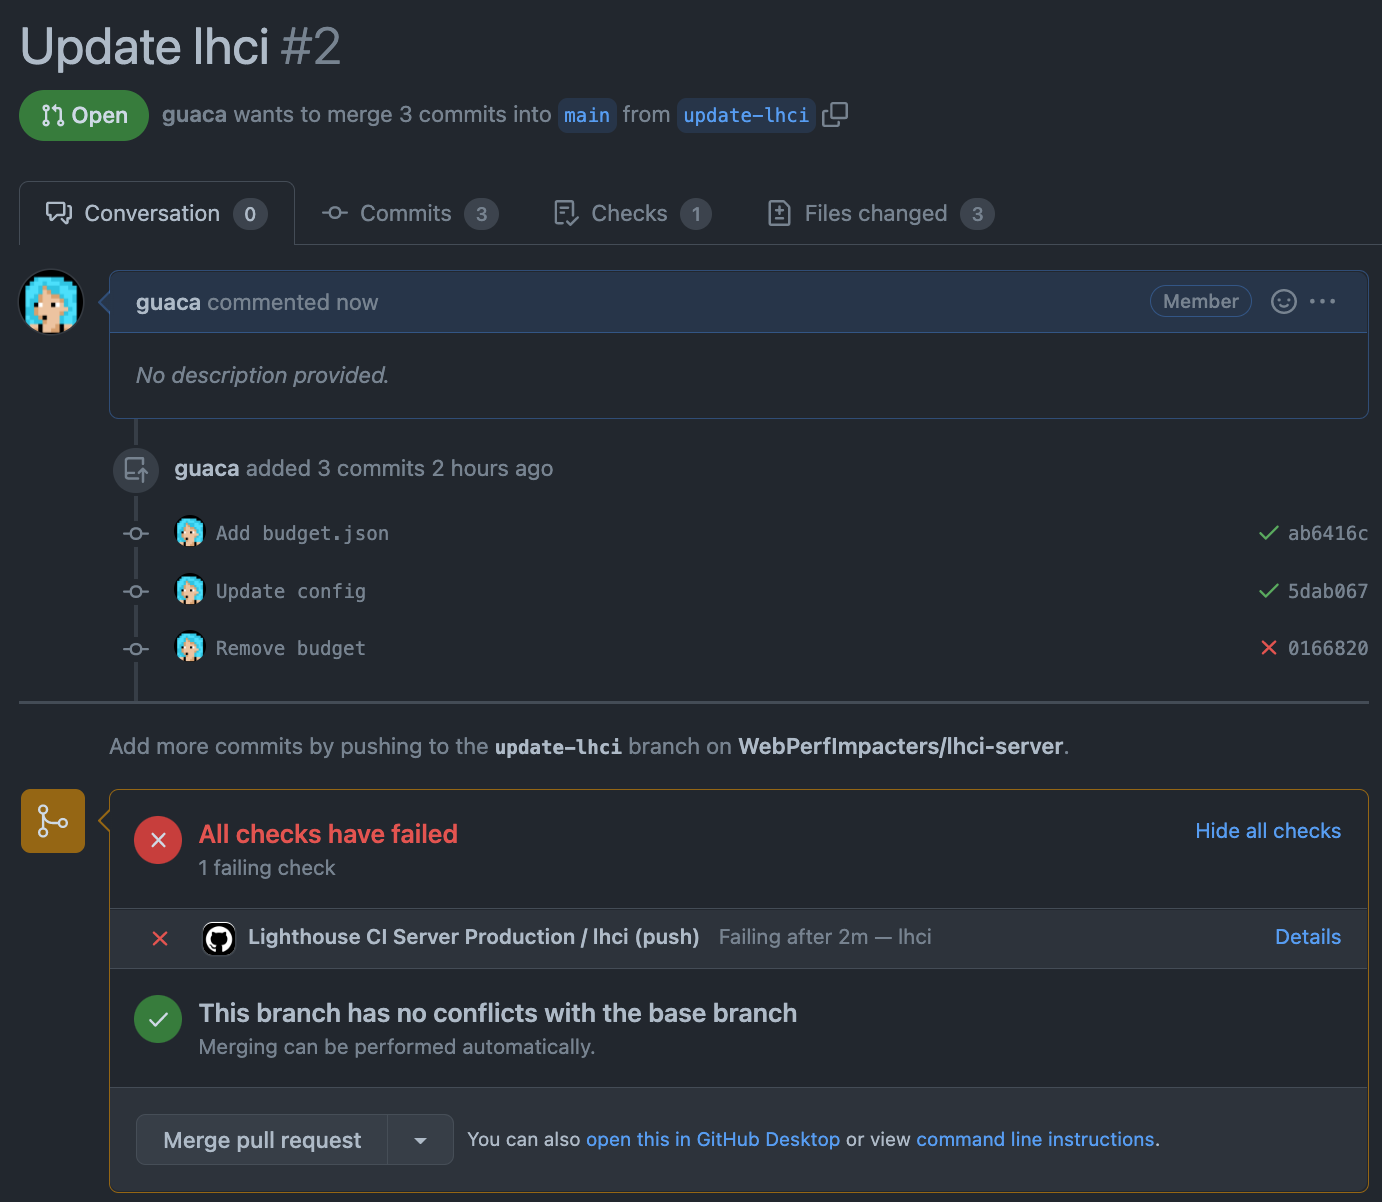The width and height of the screenshot is (1382, 1202).
Task: Open Details for the Lighthouse CI check
Action: click(x=1307, y=937)
